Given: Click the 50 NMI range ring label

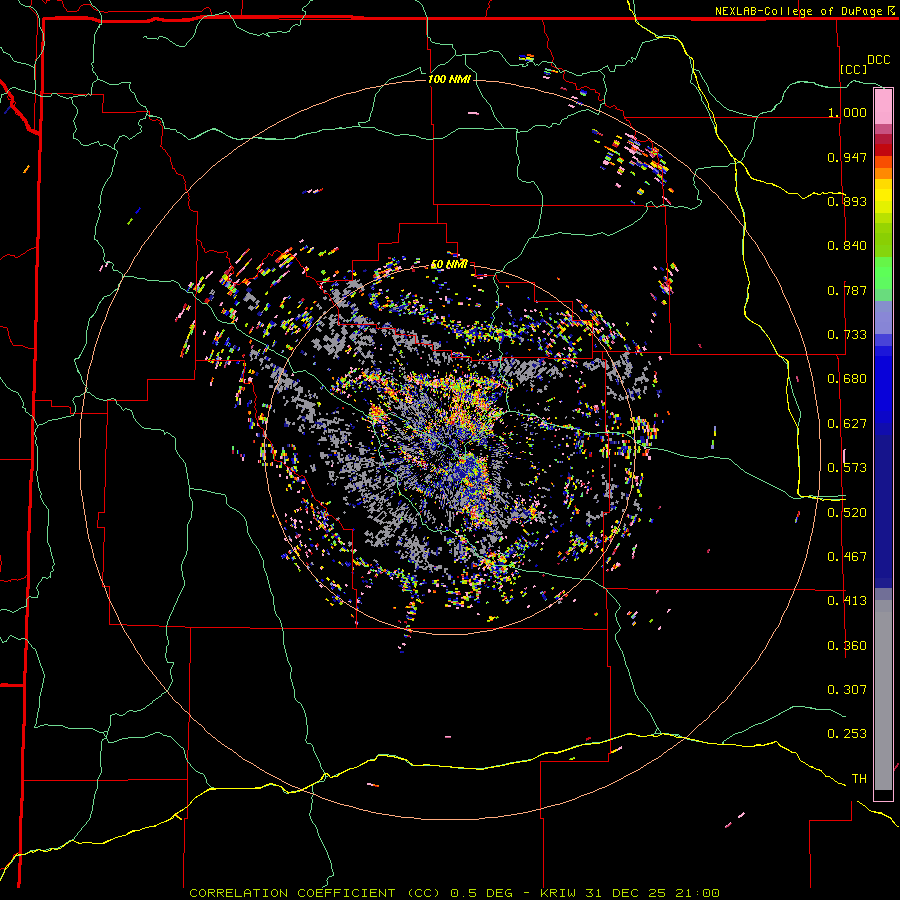Looking at the screenshot, I should [449, 265].
